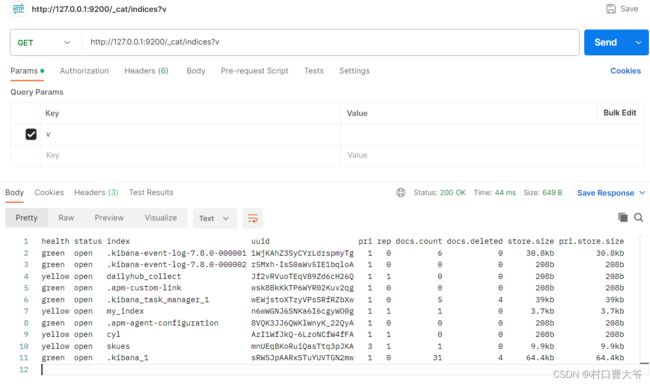This screenshot has width=650, height=384.
Task: Switch to the Authorization tab
Action: coord(85,71)
